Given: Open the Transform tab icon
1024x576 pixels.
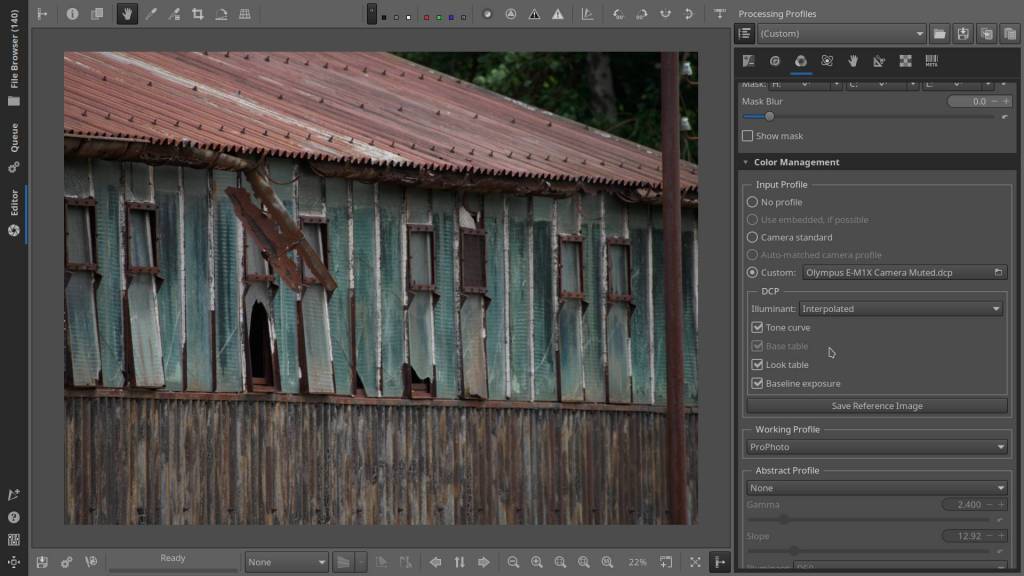Looking at the screenshot, I should point(879,61).
